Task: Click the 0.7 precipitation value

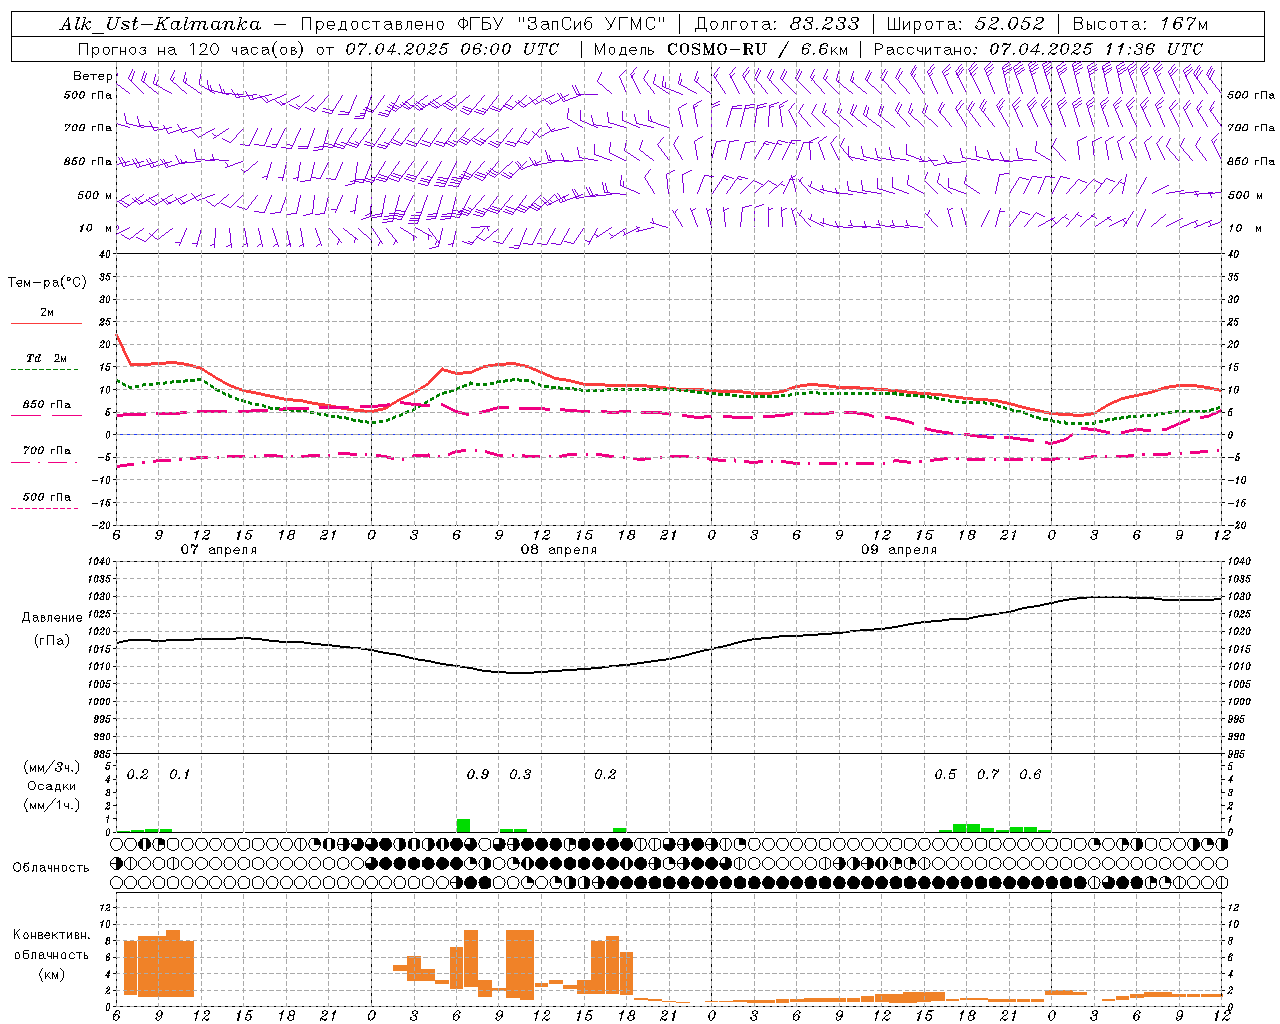Action: click(x=988, y=775)
